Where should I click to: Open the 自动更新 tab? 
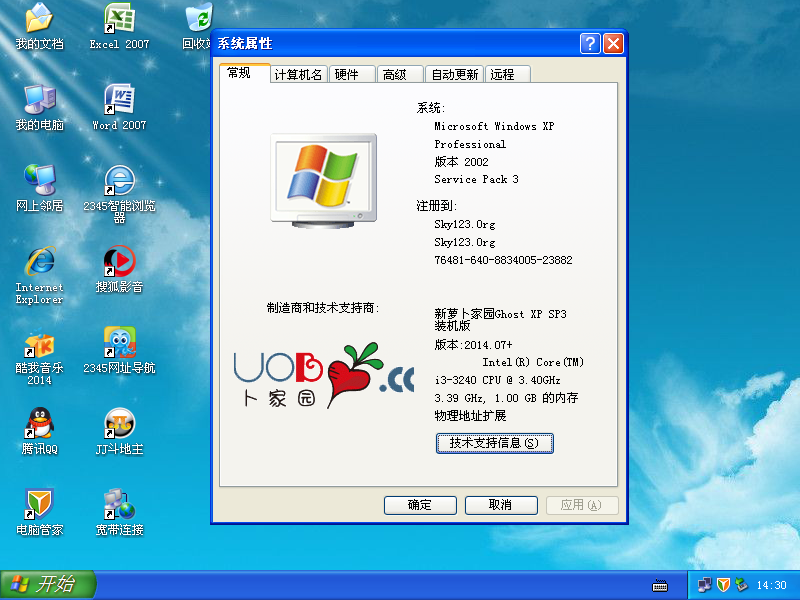click(x=455, y=74)
